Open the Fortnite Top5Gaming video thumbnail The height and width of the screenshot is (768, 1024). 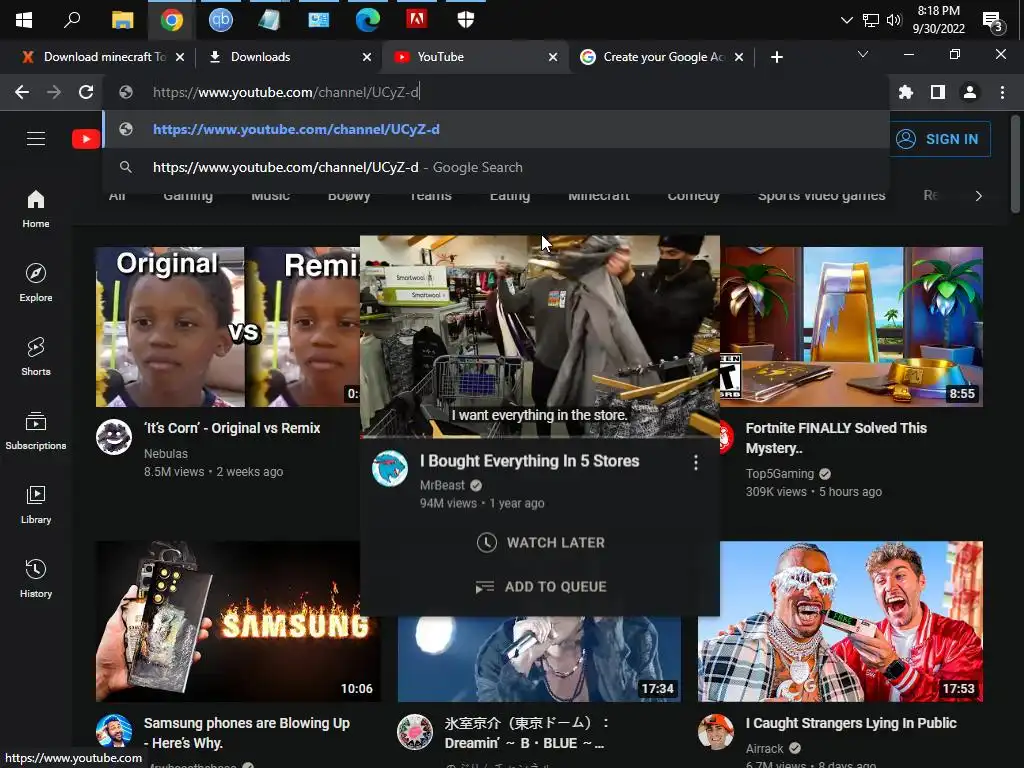(x=852, y=327)
